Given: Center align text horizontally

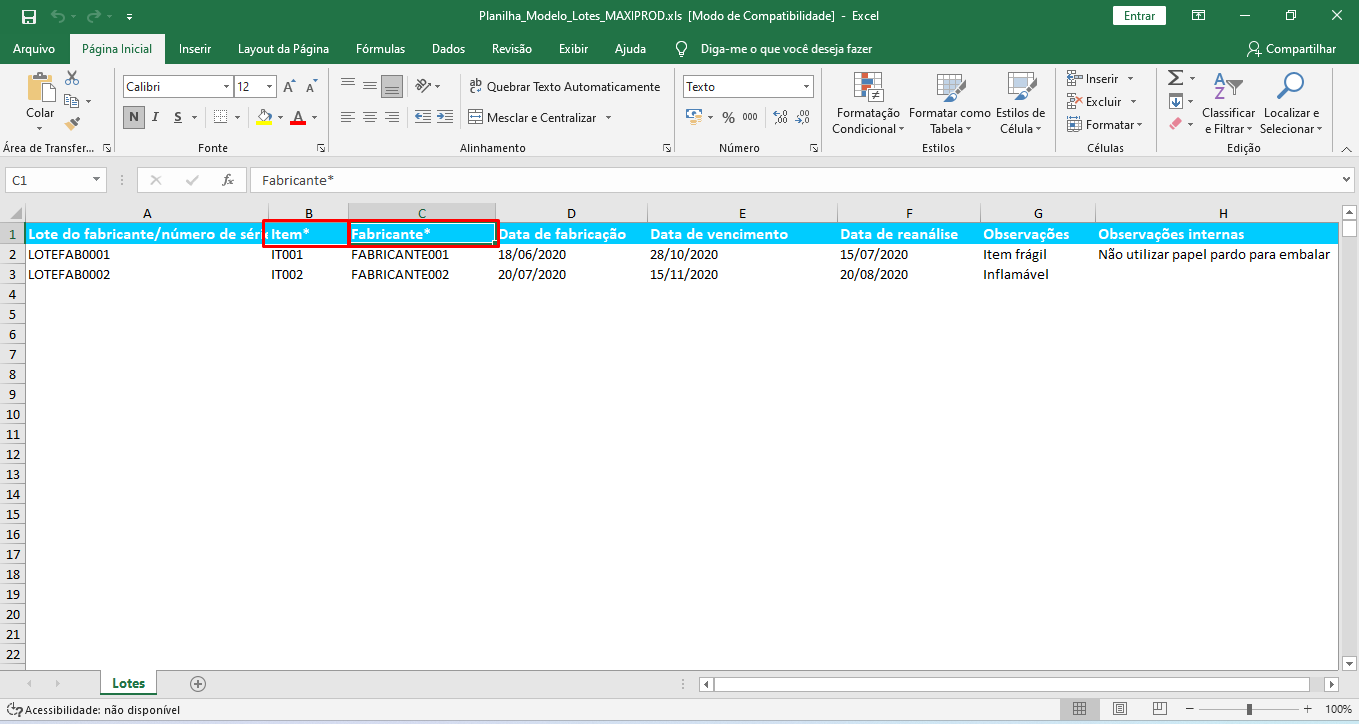Looking at the screenshot, I should pyautogui.click(x=370, y=117).
